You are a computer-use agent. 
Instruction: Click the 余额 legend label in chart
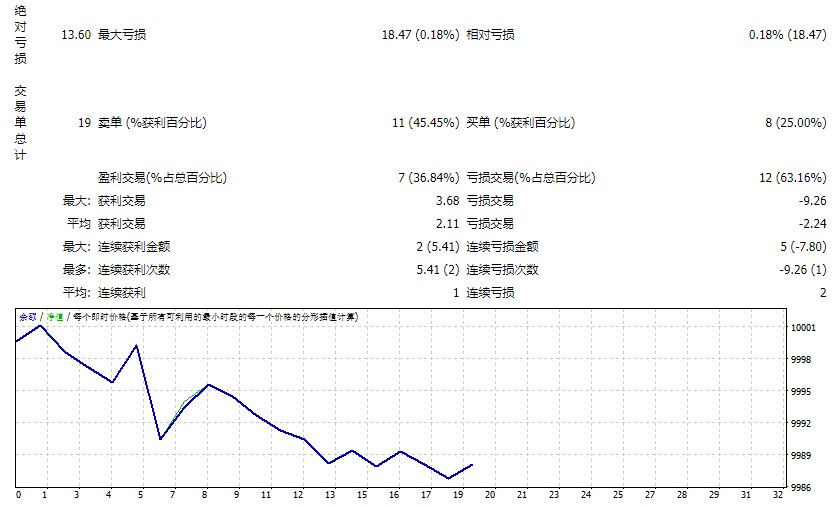pos(28,317)
